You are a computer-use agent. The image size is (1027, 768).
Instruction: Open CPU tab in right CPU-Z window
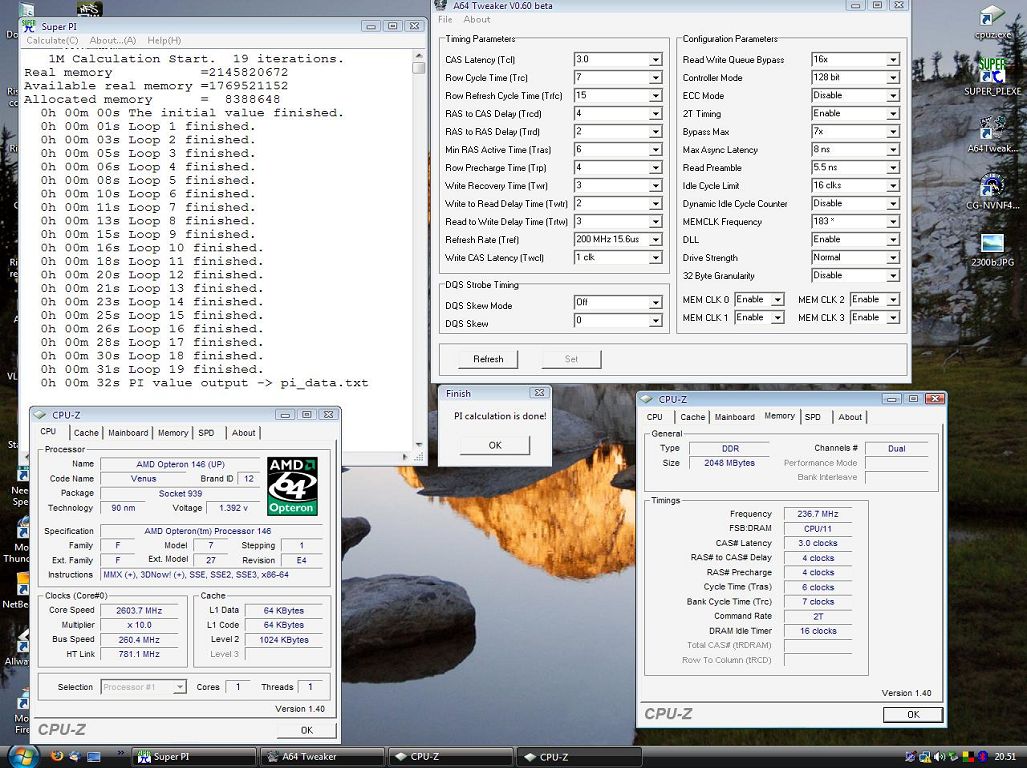point(654,417)
